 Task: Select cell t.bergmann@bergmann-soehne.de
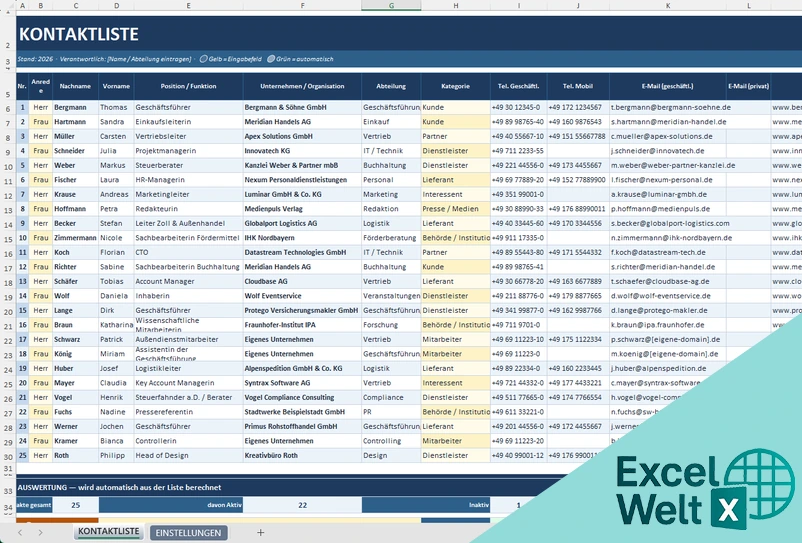668,107
